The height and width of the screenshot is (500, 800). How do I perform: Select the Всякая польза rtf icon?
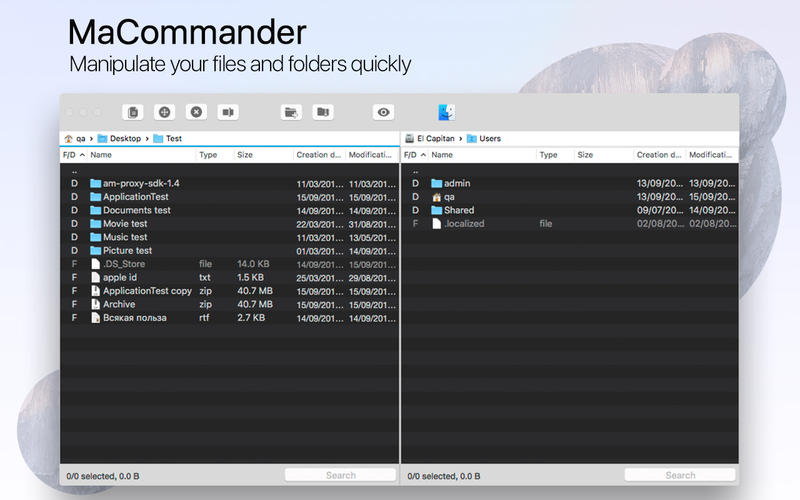pos(95,317)
